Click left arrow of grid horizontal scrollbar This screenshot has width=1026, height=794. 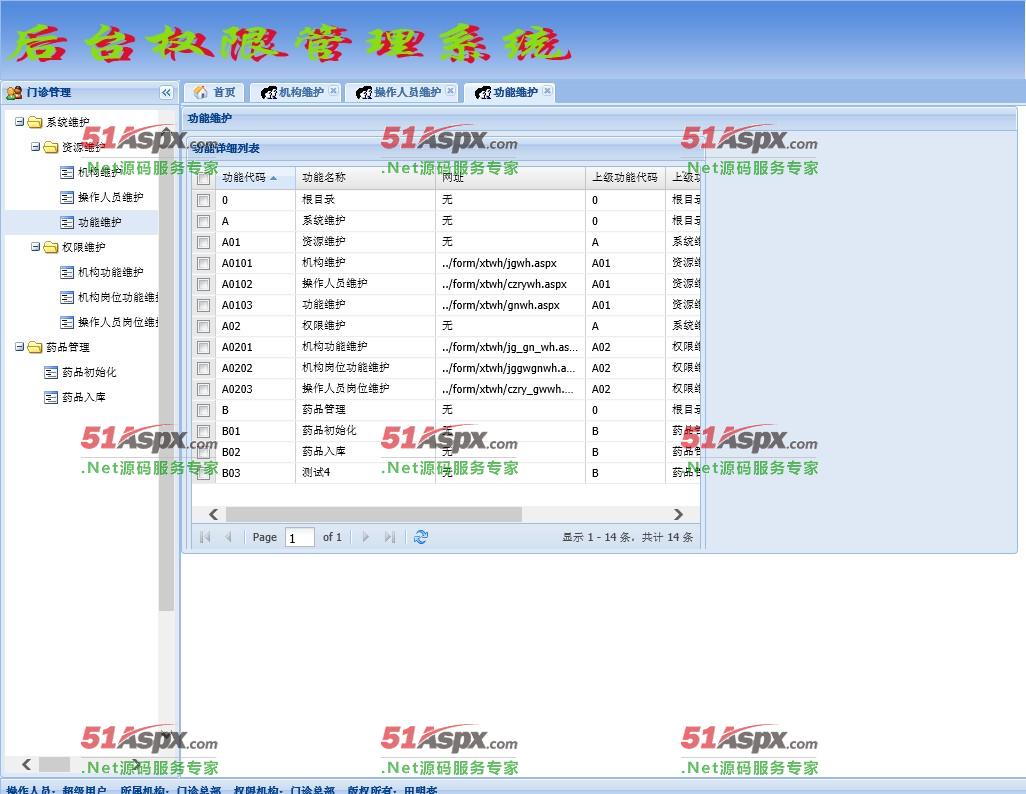tap(213, 514)
